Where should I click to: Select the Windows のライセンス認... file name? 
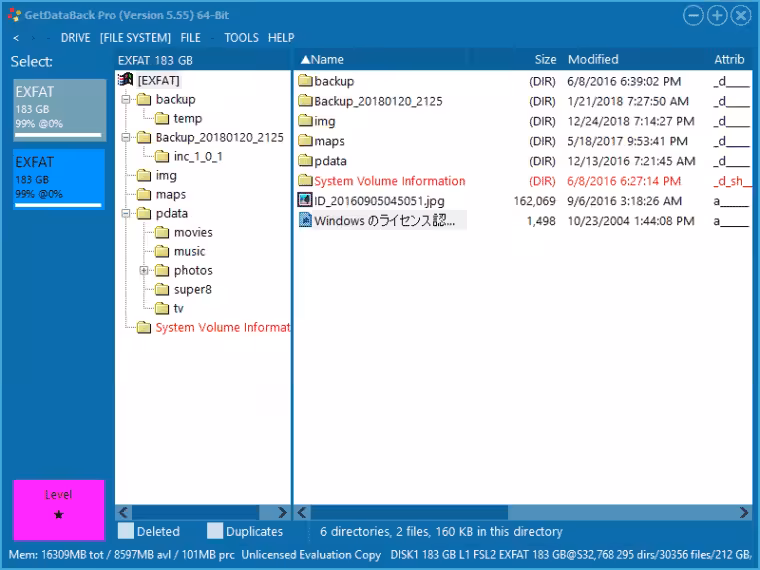[385, 221]
